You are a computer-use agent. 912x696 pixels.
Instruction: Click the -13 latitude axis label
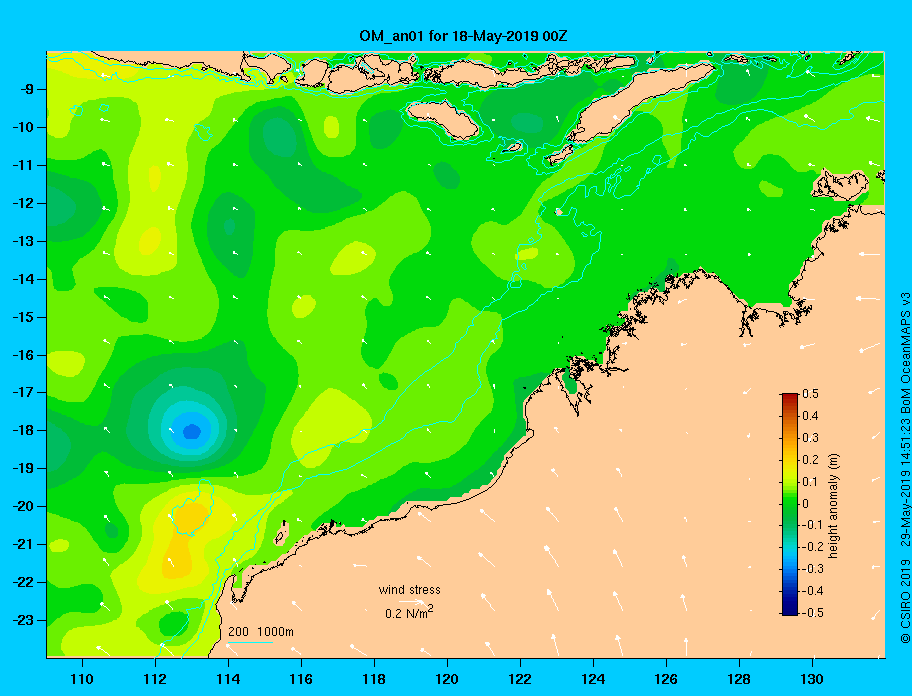pyautogui.click(x=23, y=241)
